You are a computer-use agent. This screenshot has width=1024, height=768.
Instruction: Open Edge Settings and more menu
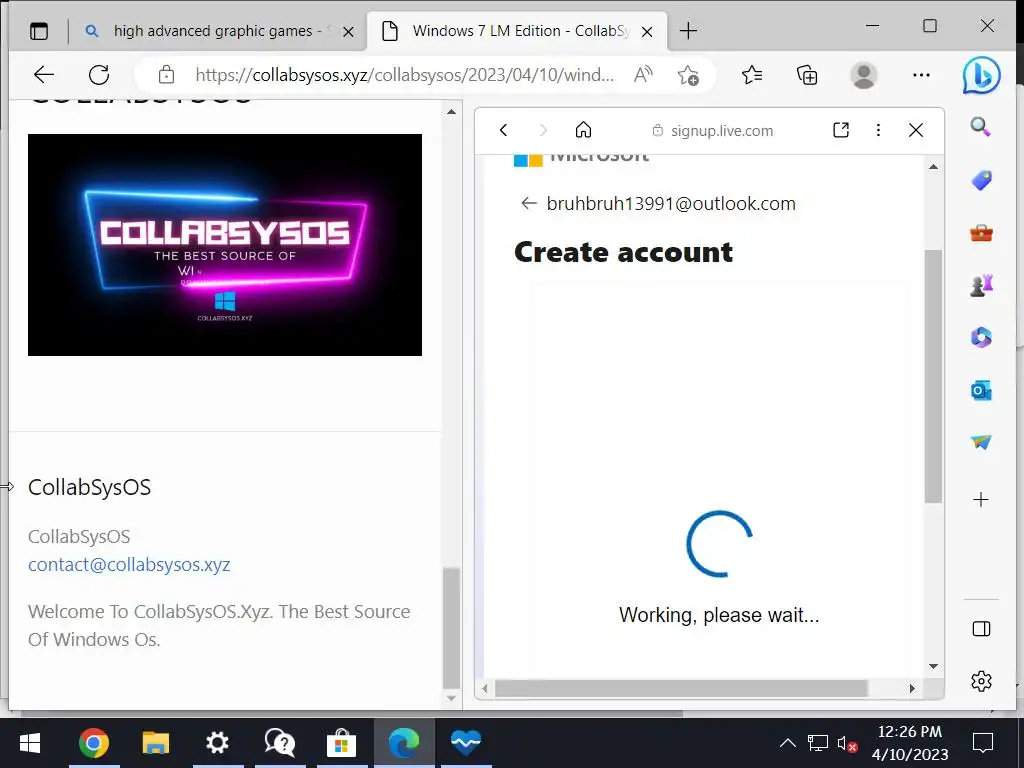coord(921,75)
